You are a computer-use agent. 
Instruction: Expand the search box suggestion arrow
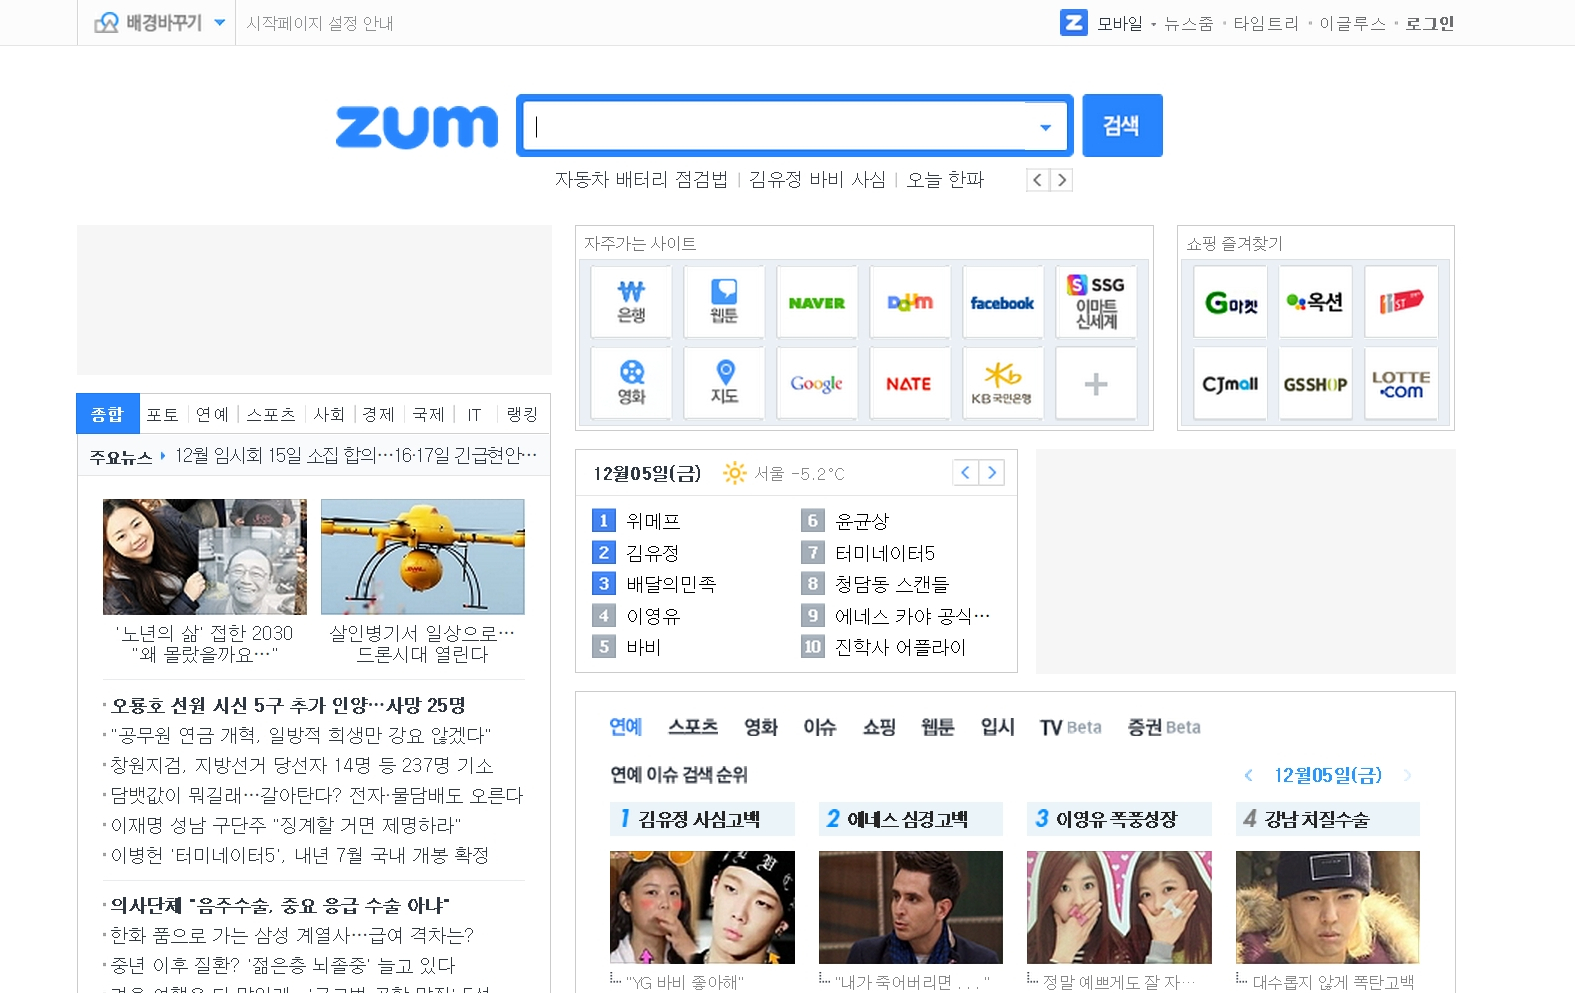click(1045, 127)
